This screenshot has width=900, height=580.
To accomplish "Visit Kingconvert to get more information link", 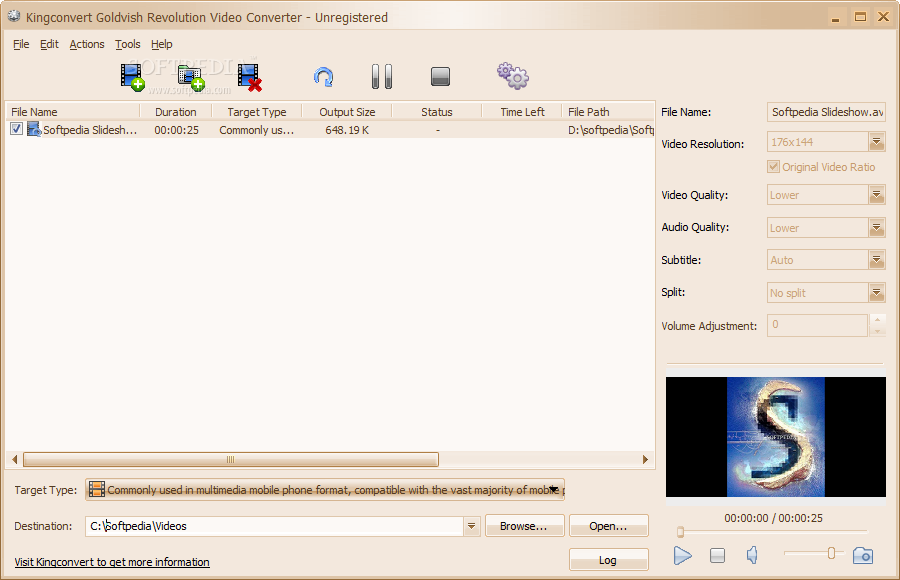I will click(112, 562).
